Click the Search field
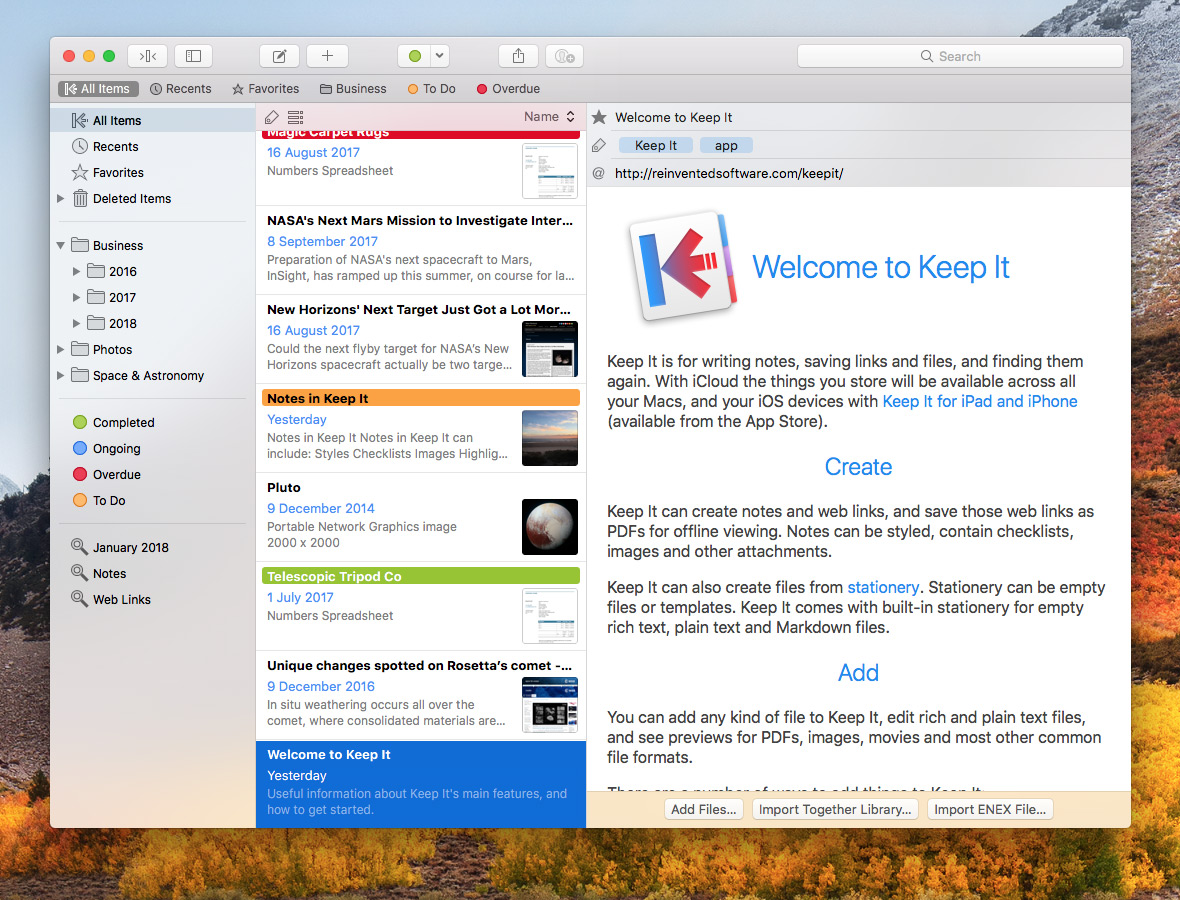Viewport: 1180px width, 900px height. 960,56
